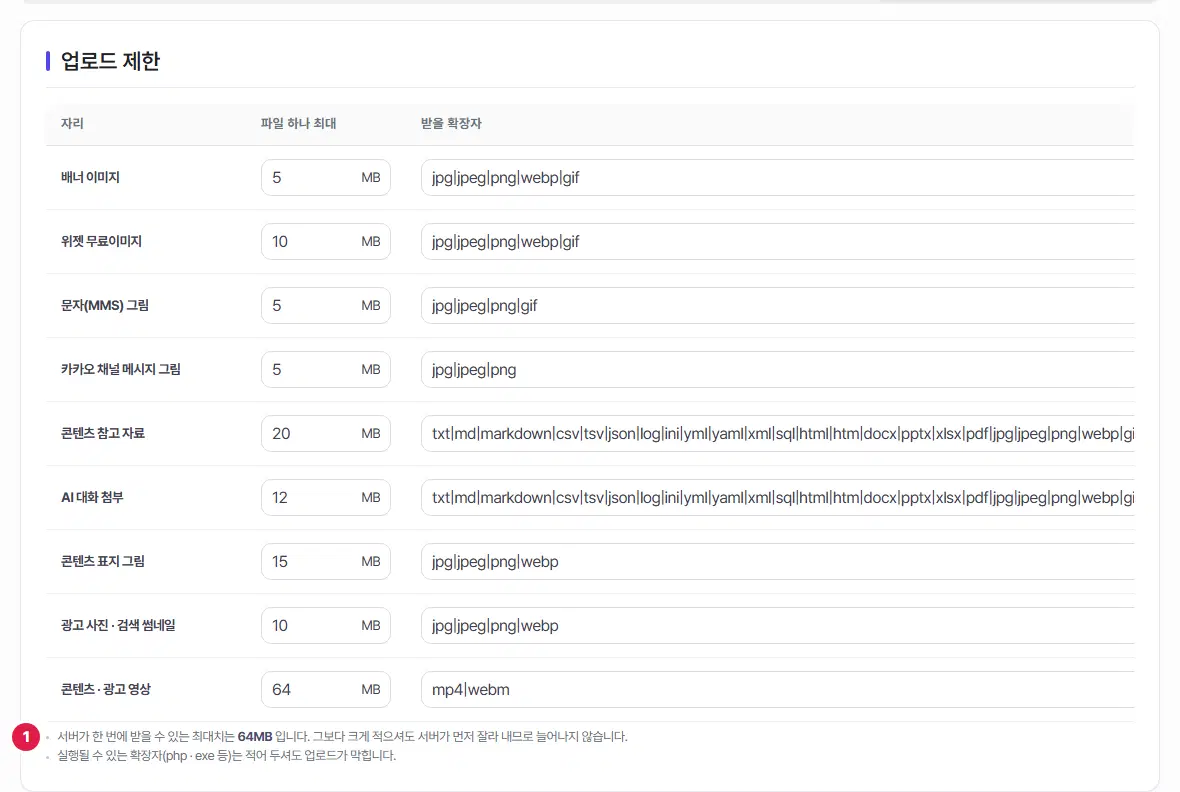This screenshot has width=1180, height=792.
Task: Click the 콘텐츠 표지 그림 row label
Action: tap(102, 562)
